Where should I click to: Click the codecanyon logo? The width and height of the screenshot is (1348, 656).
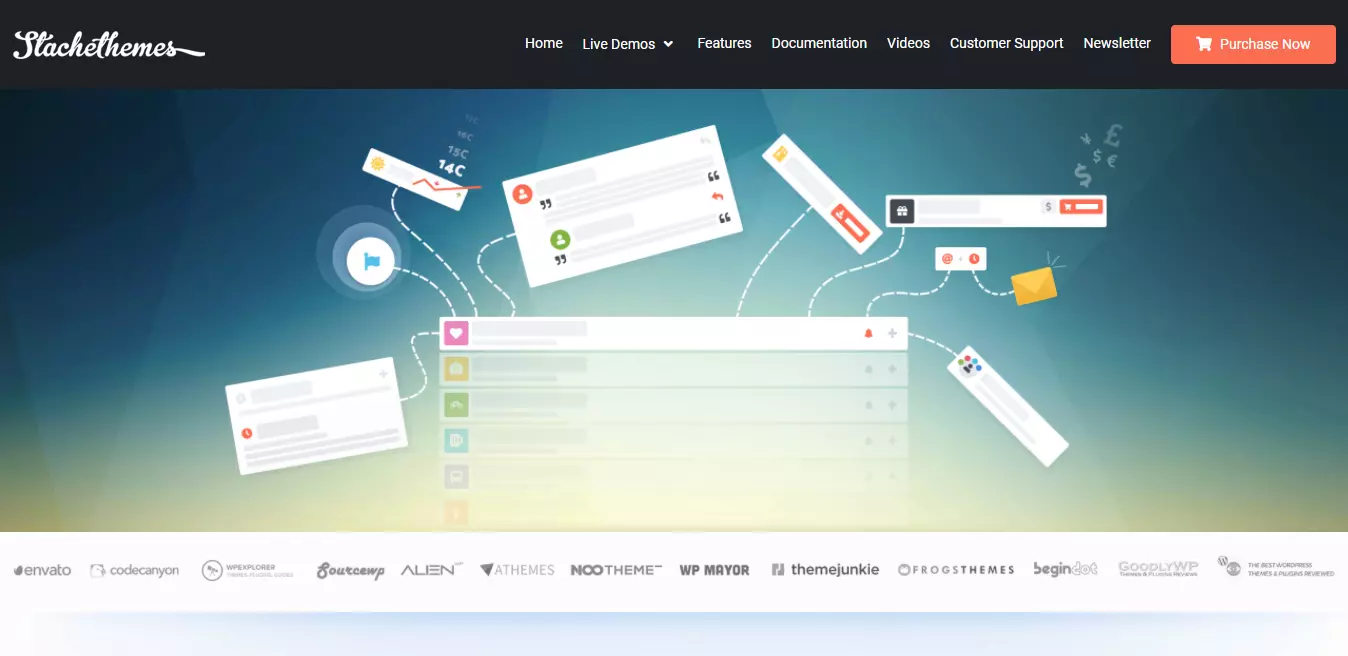[x=135, y=570]
